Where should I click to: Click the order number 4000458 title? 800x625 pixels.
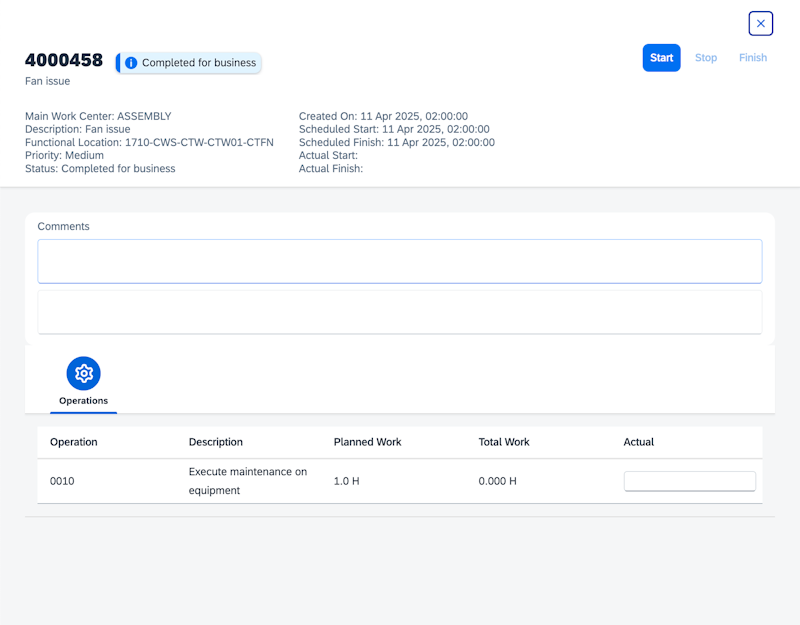64,60
